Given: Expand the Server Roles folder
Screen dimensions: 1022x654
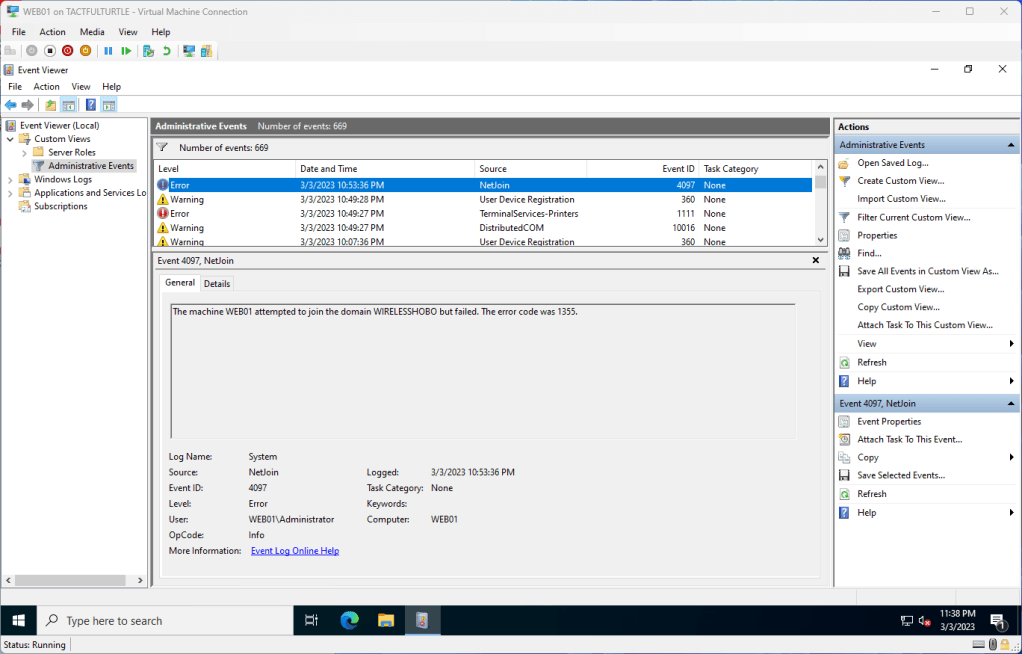Looking at the screenshot, I should pyautogui.click(x=25, y=153).
